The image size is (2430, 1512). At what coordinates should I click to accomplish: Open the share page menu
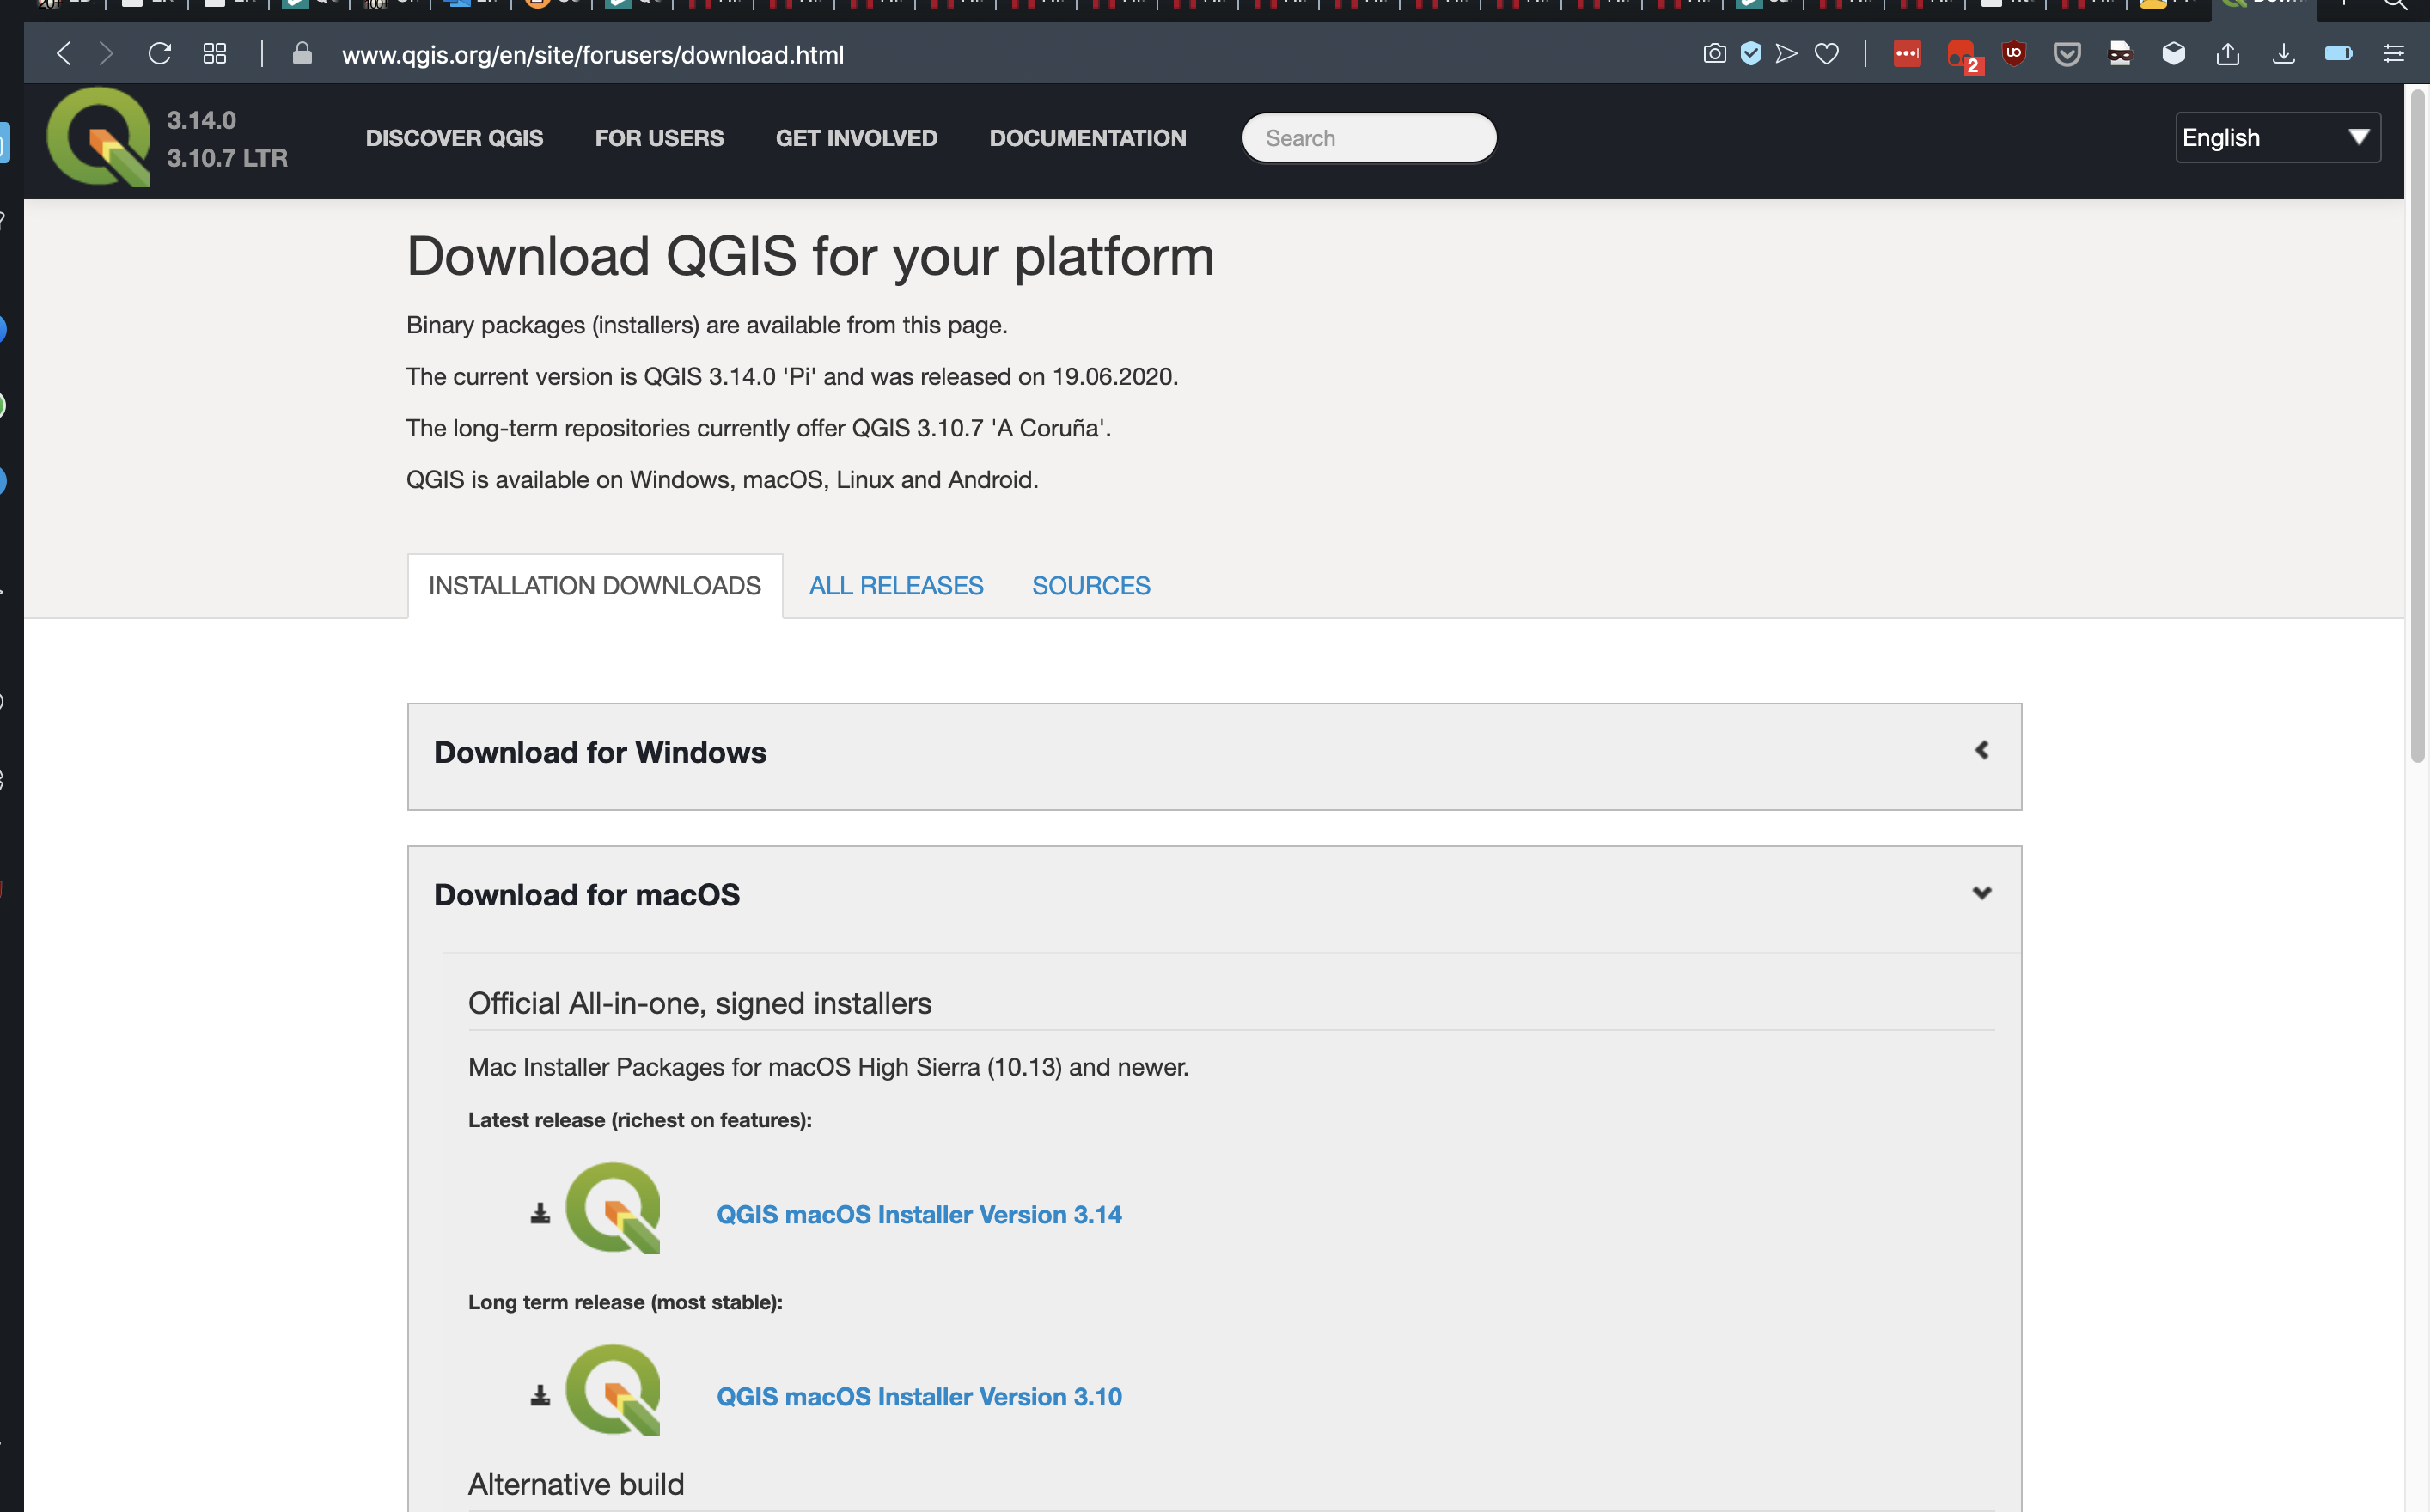(x=2228, y=53)
